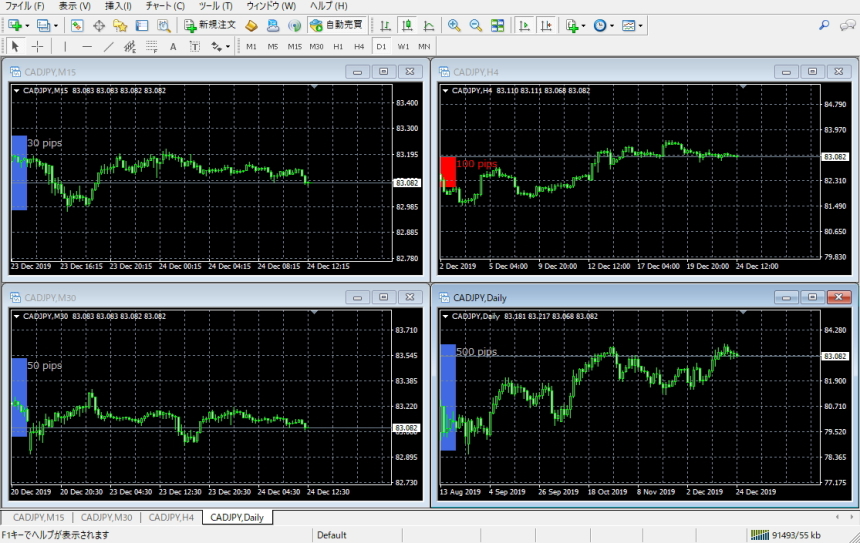Open the 表示 (V) menu
This screenshot has height=543, width=860.
[x=75, y=6]
